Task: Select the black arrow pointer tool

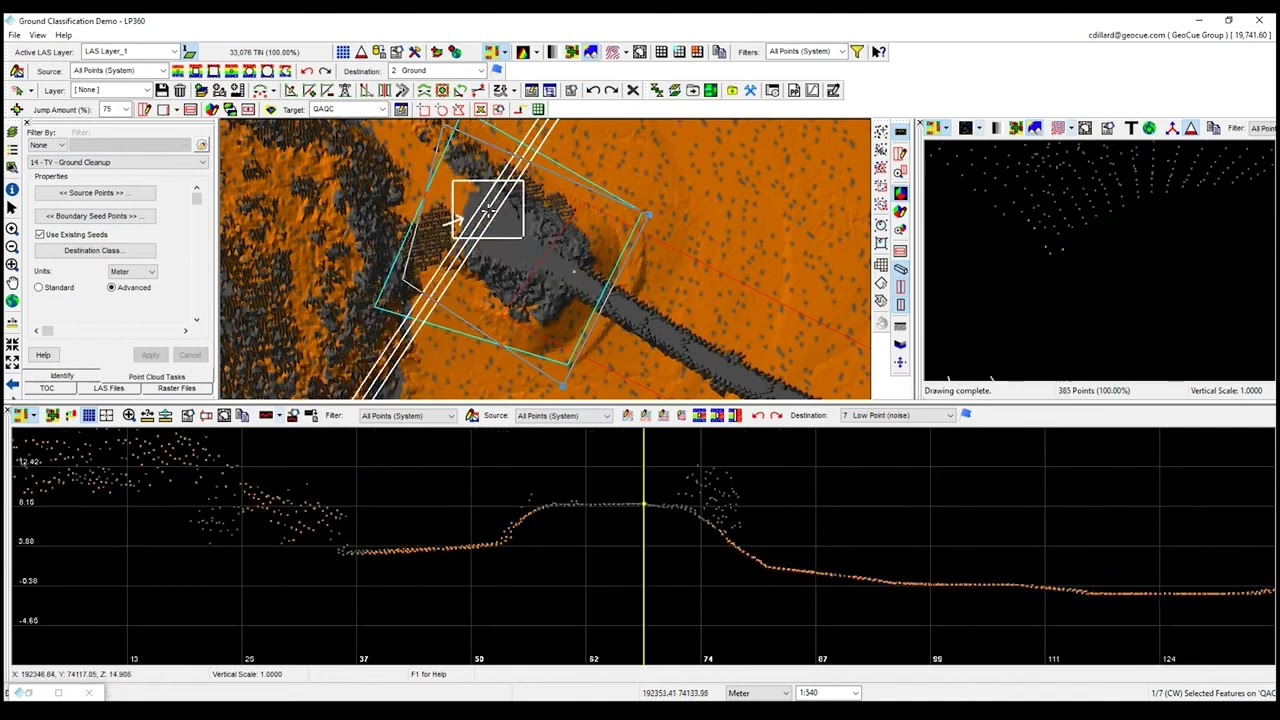Action: pos(12,208)
